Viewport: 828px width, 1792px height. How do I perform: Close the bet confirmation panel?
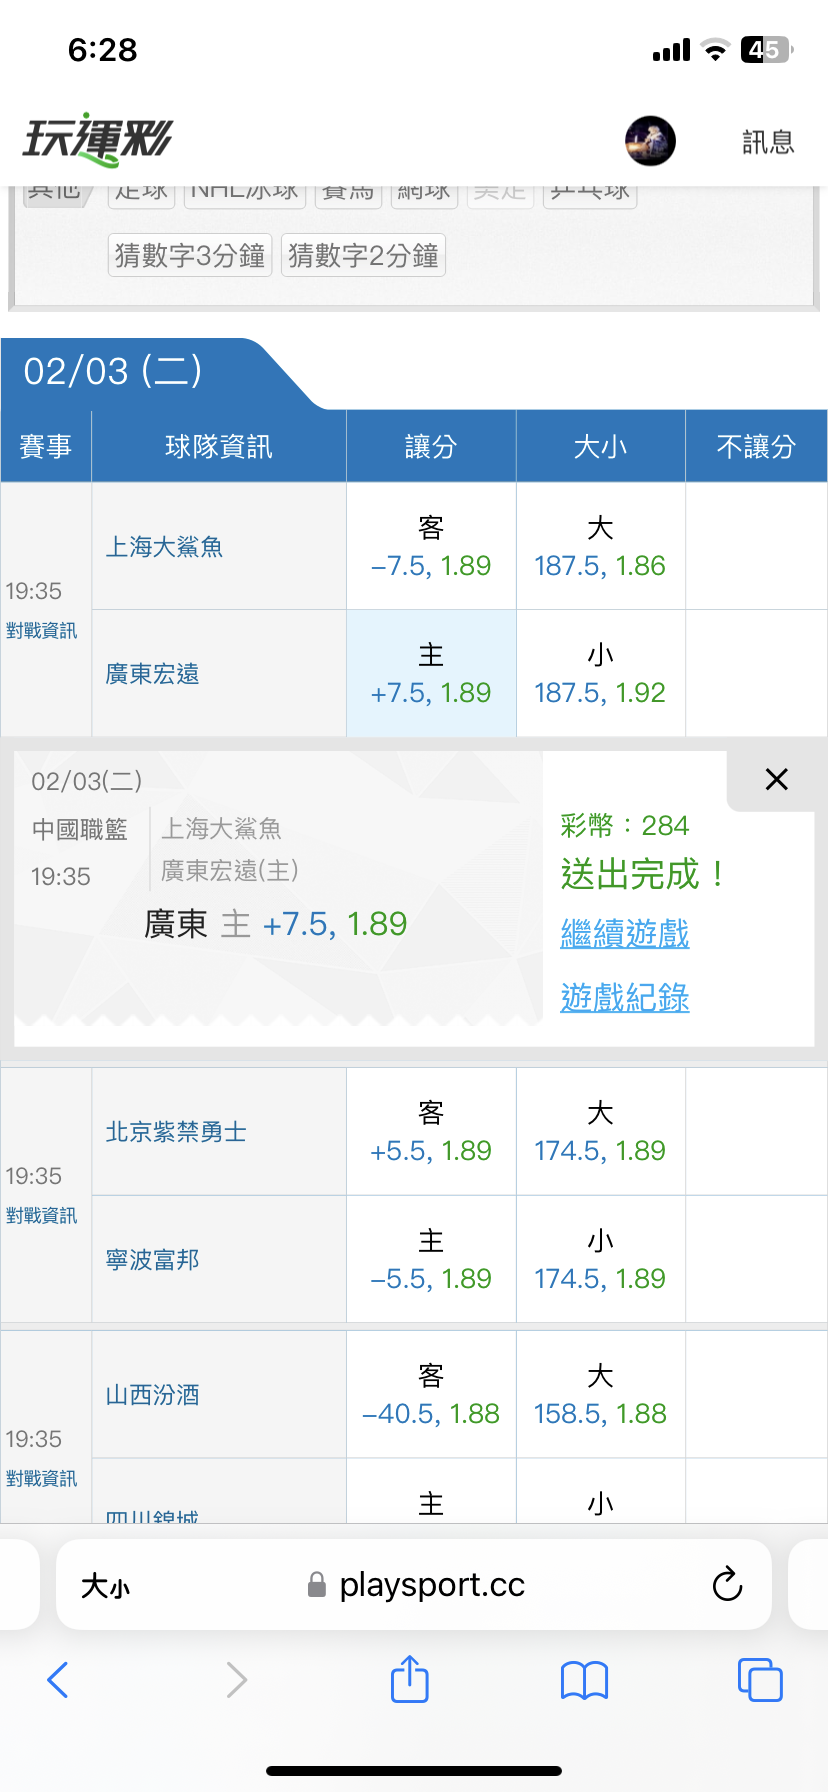pos(776,780)
